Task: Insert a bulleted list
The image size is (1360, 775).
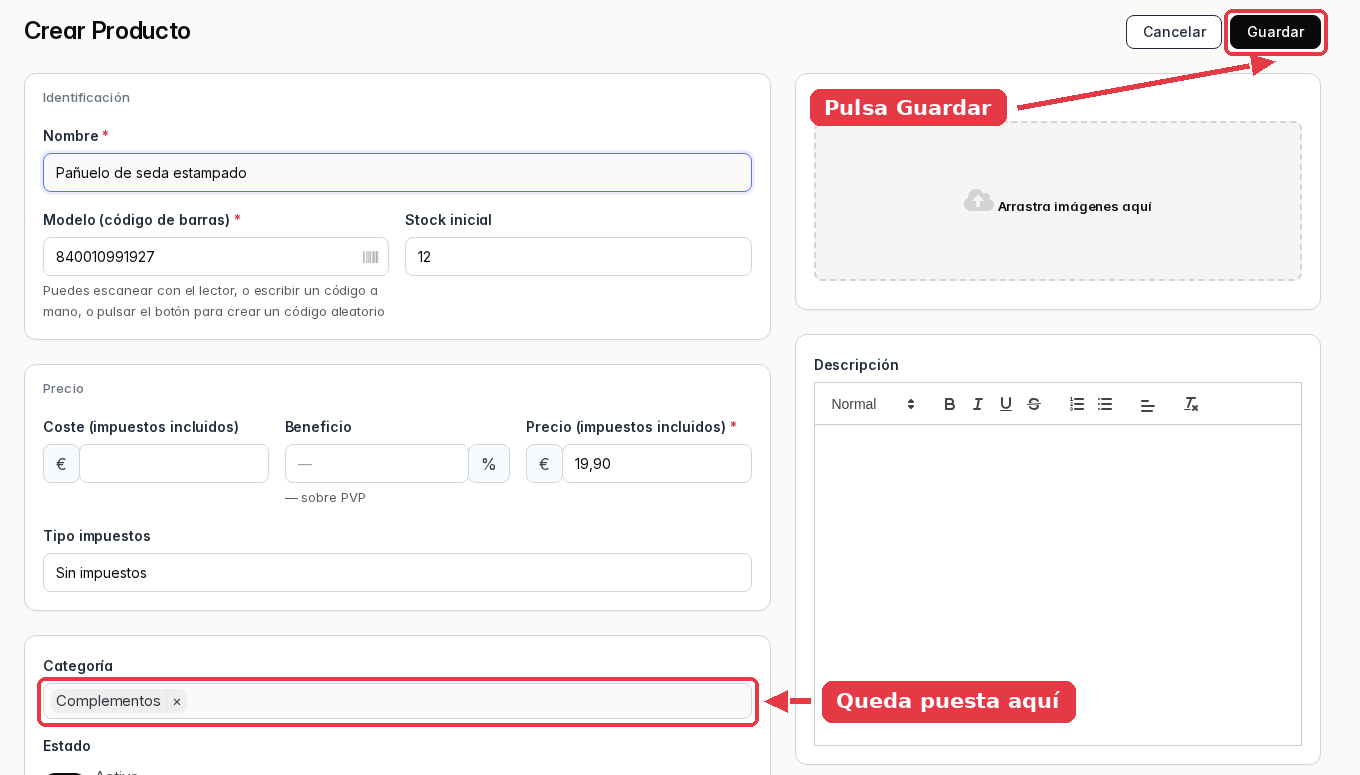Action: click(x=1105, y=404)
